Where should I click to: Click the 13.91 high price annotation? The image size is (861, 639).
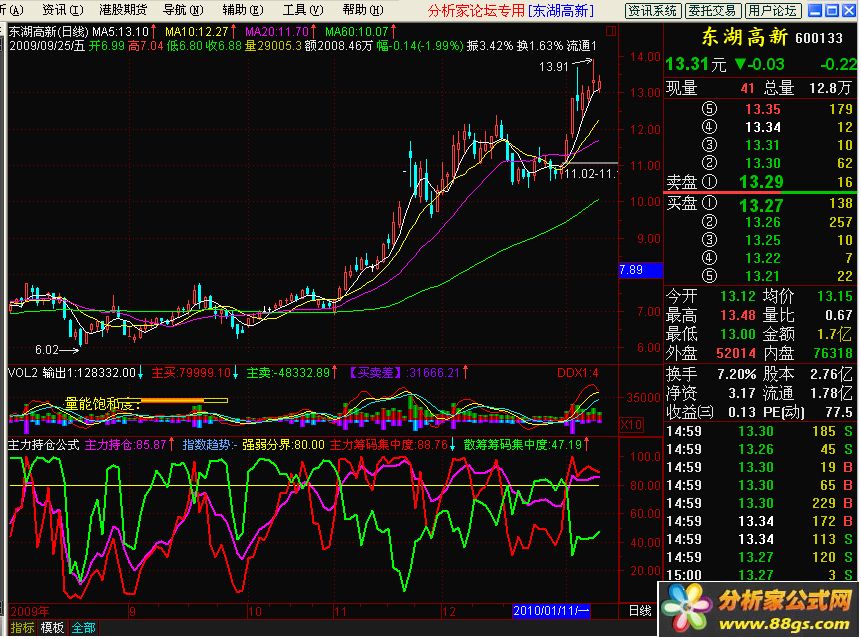pyautogui.click(x=554, y=67)
